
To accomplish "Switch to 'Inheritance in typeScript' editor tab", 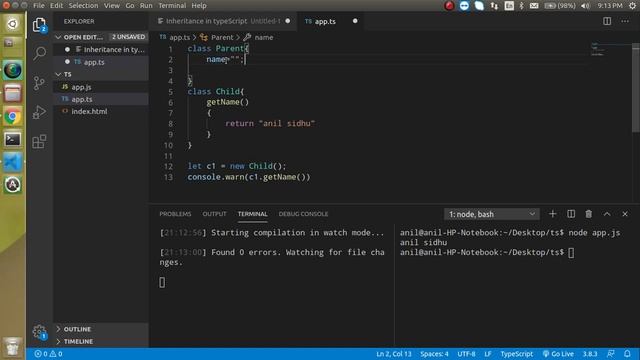I will [x=224, y=21].
